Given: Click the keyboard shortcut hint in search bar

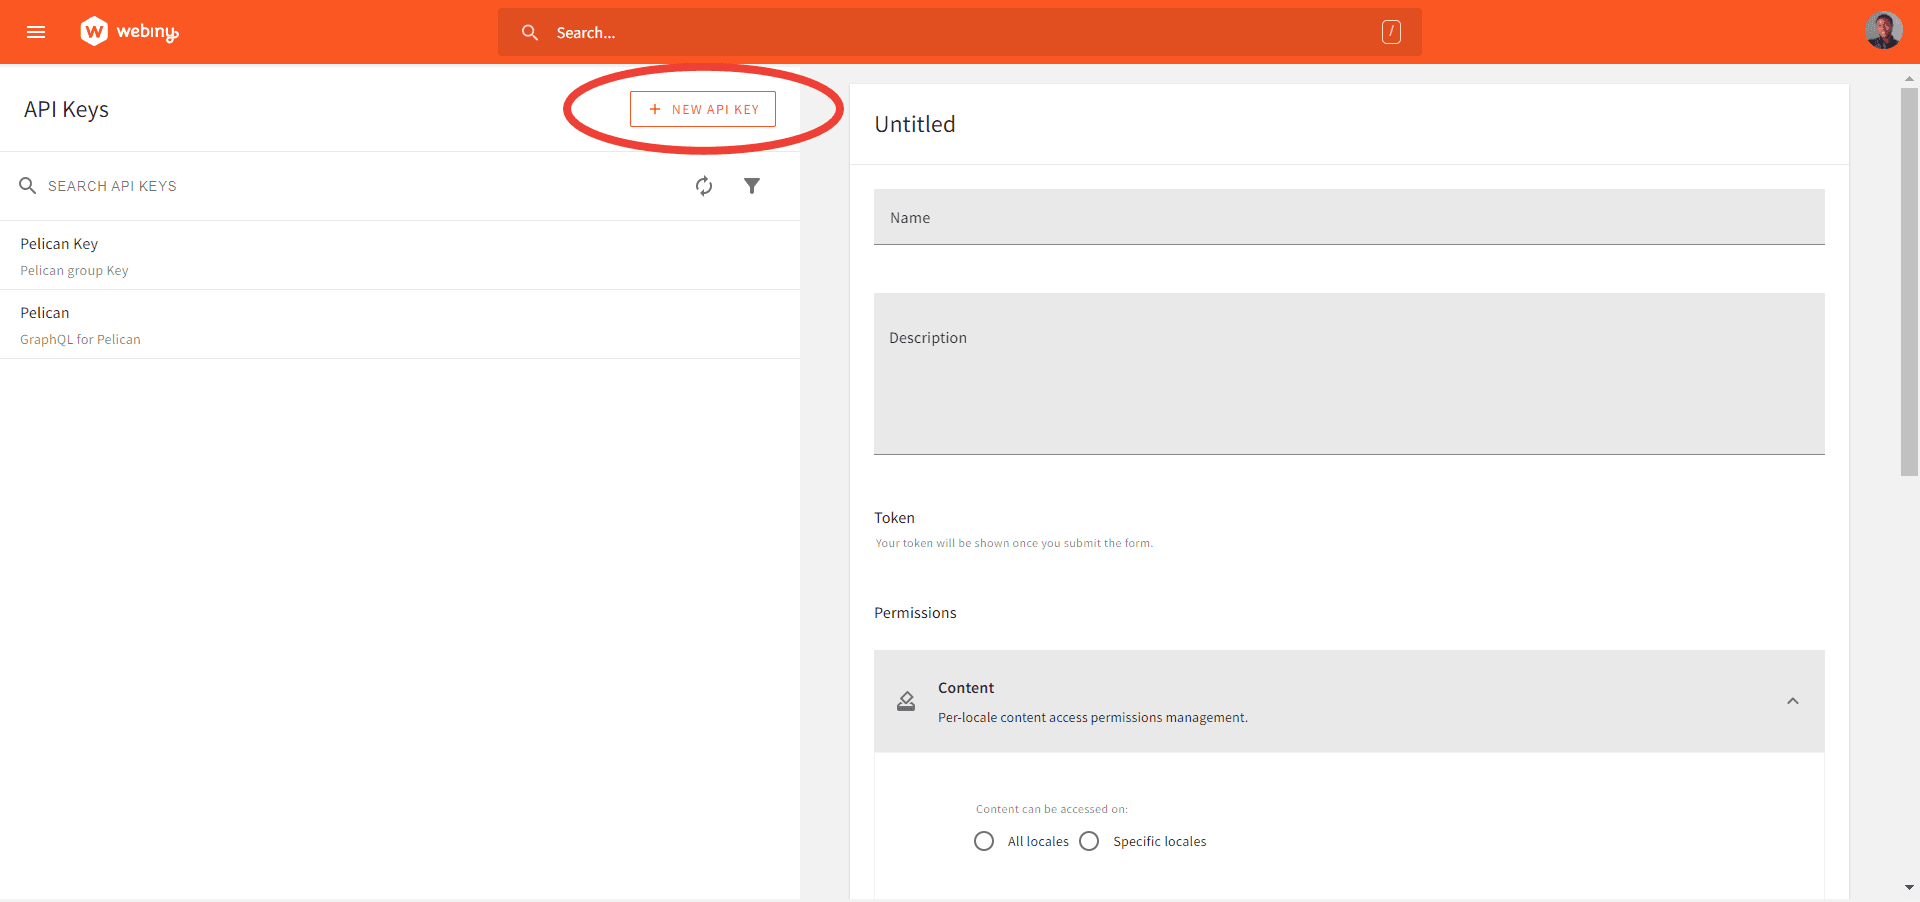Looking at the screenshot, I should click(x=1391, y=31).
